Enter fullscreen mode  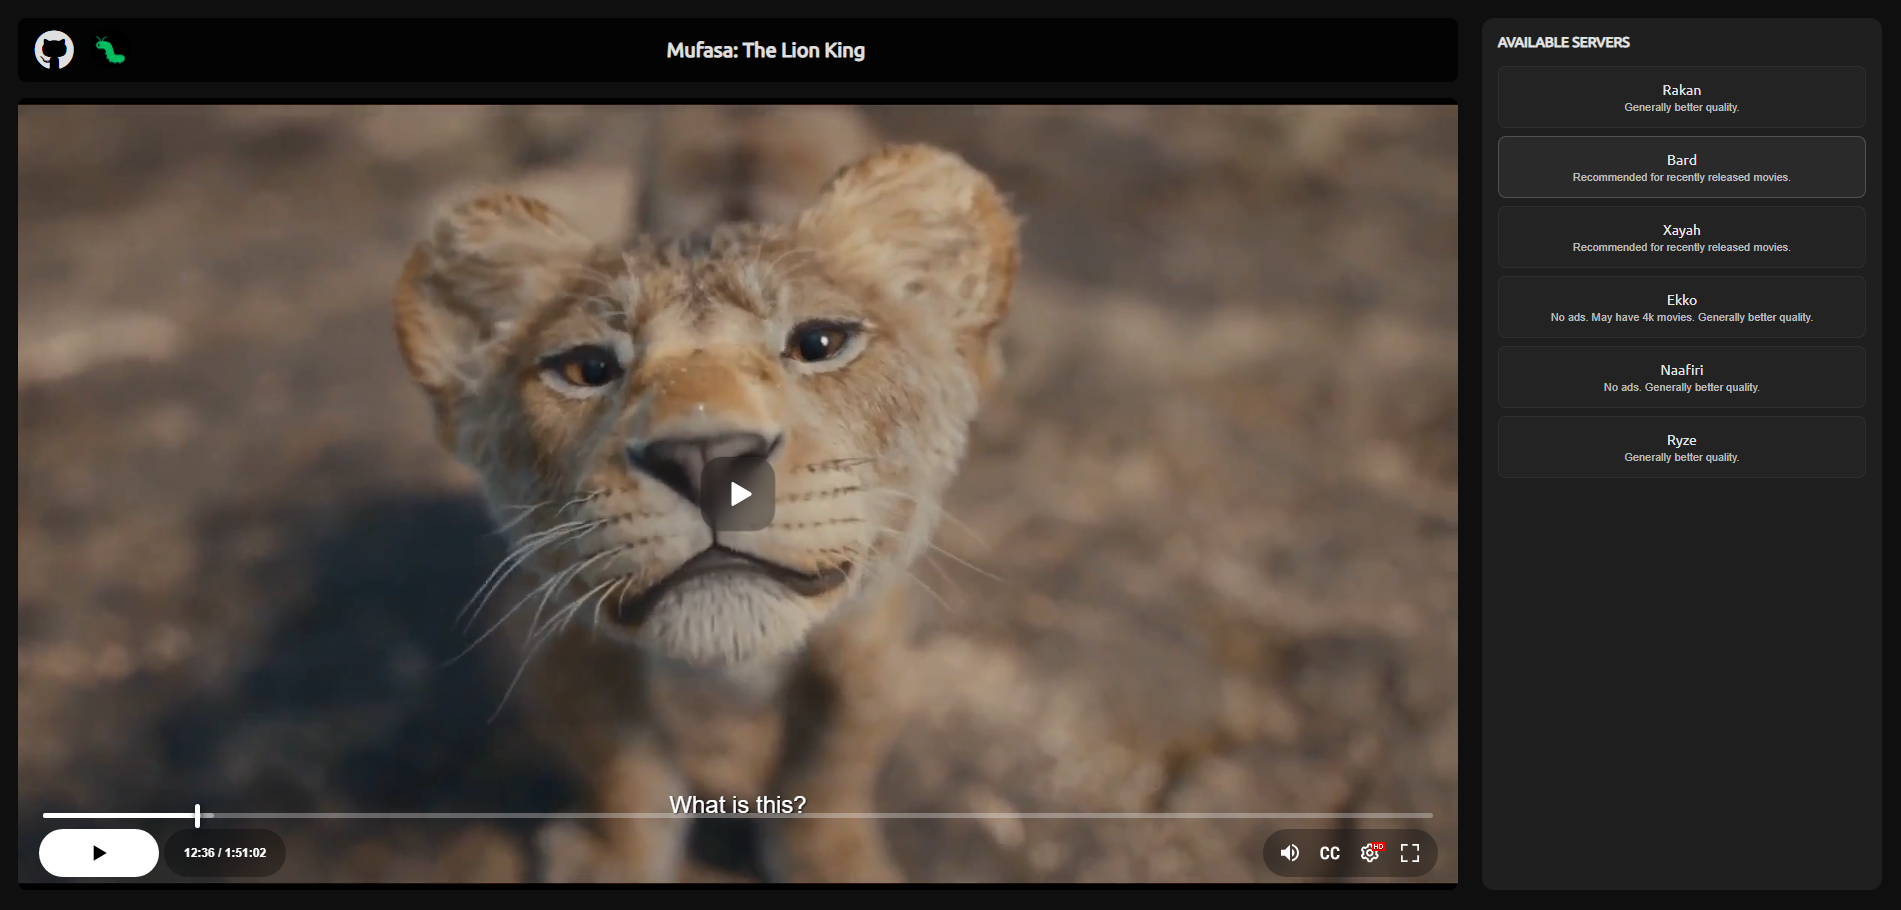pyautogui.click(x=1410, y=853)
